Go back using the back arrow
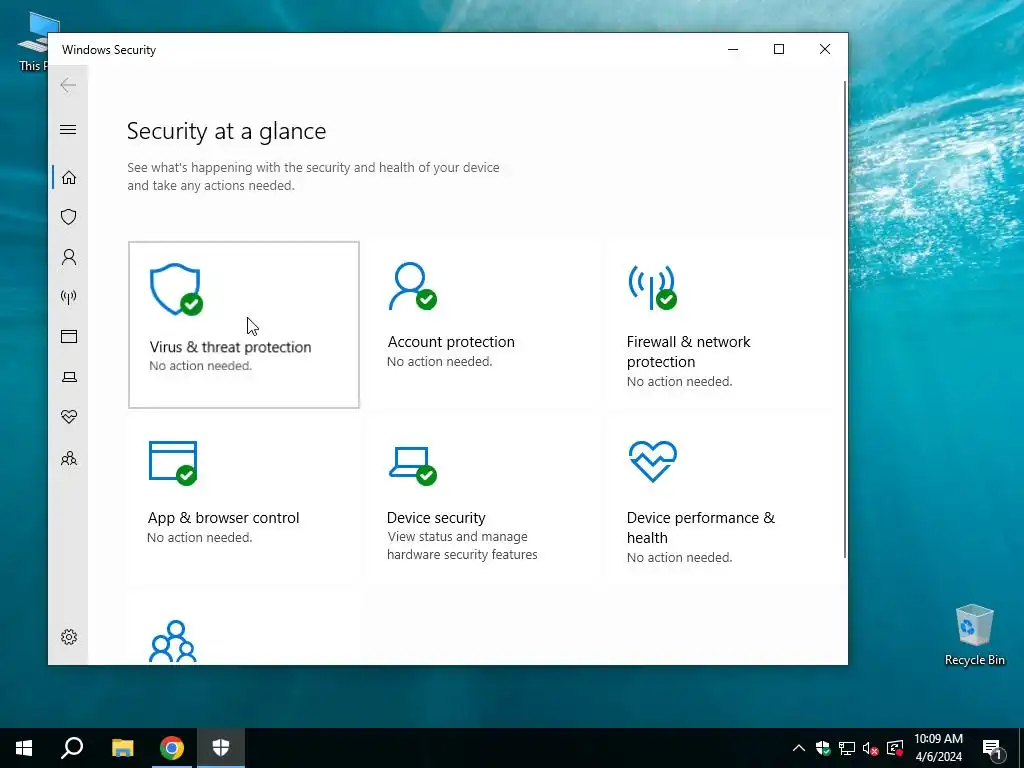Image resolution: width=1024 pixels, height=768 pixels. 68,85
